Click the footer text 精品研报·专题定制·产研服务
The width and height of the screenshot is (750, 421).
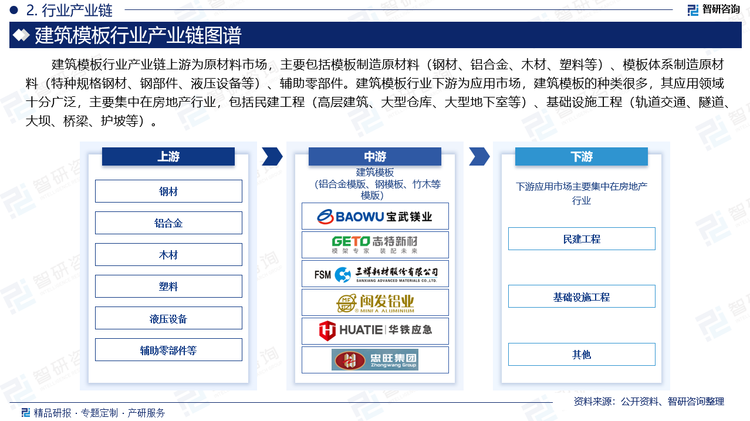point(99,412)
